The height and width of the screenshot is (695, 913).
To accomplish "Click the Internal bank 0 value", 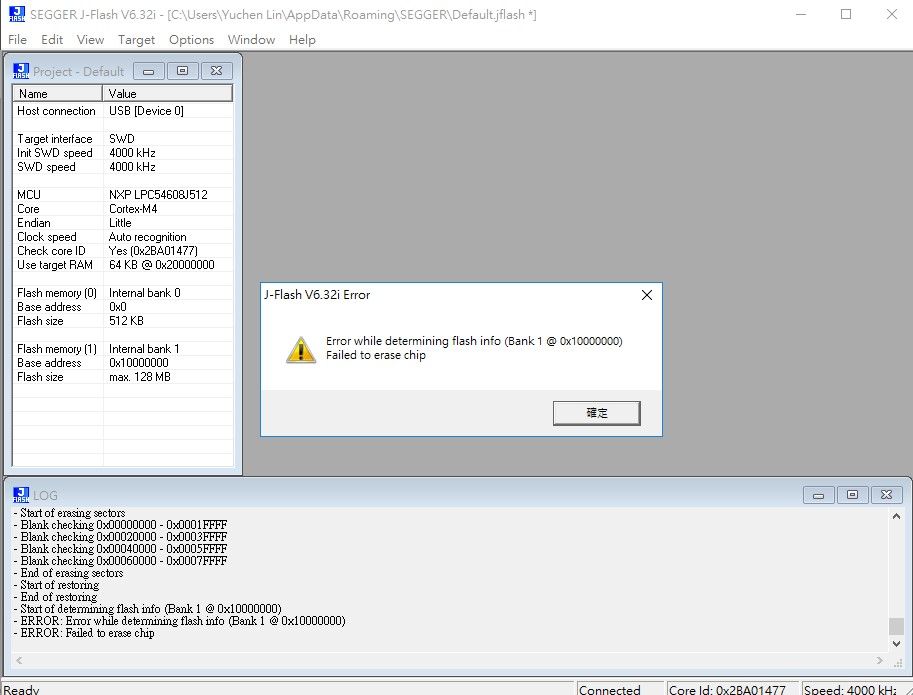I will point(144,292).
